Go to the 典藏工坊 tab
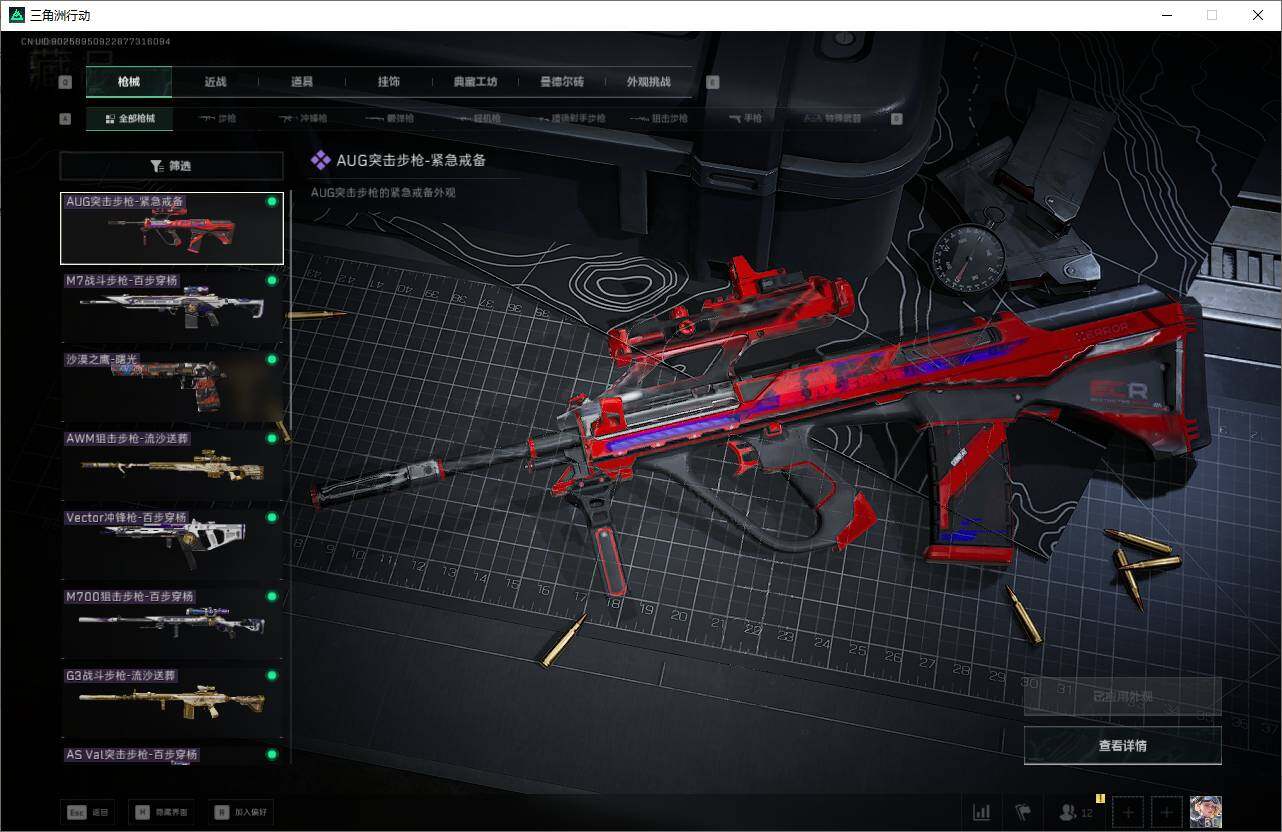The image size is (1282, 832). (475, 82)
